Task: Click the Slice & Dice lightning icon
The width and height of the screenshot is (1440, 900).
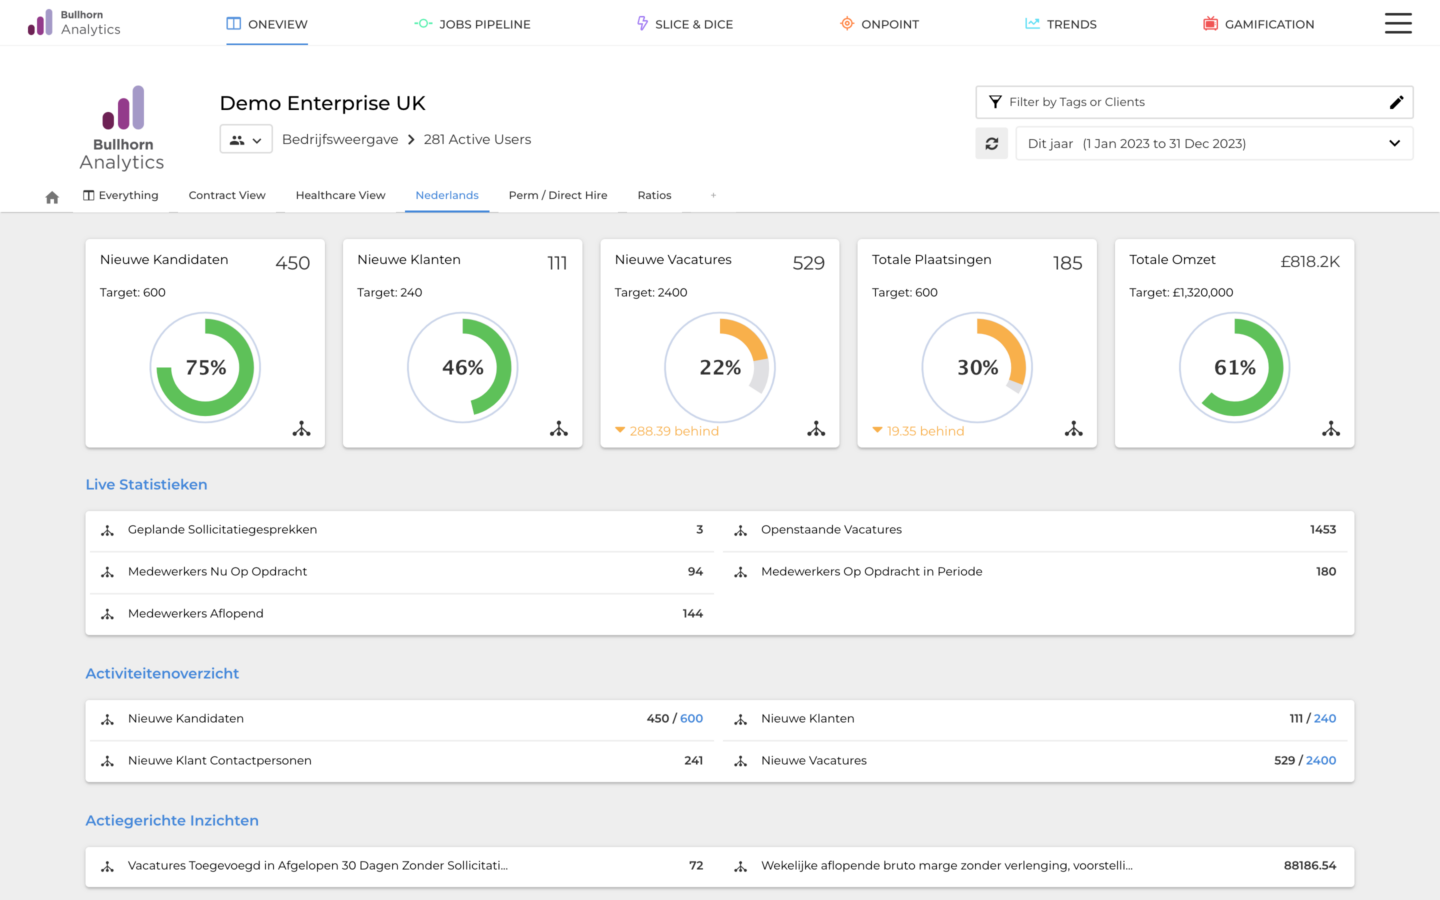Action: [640, 23]
